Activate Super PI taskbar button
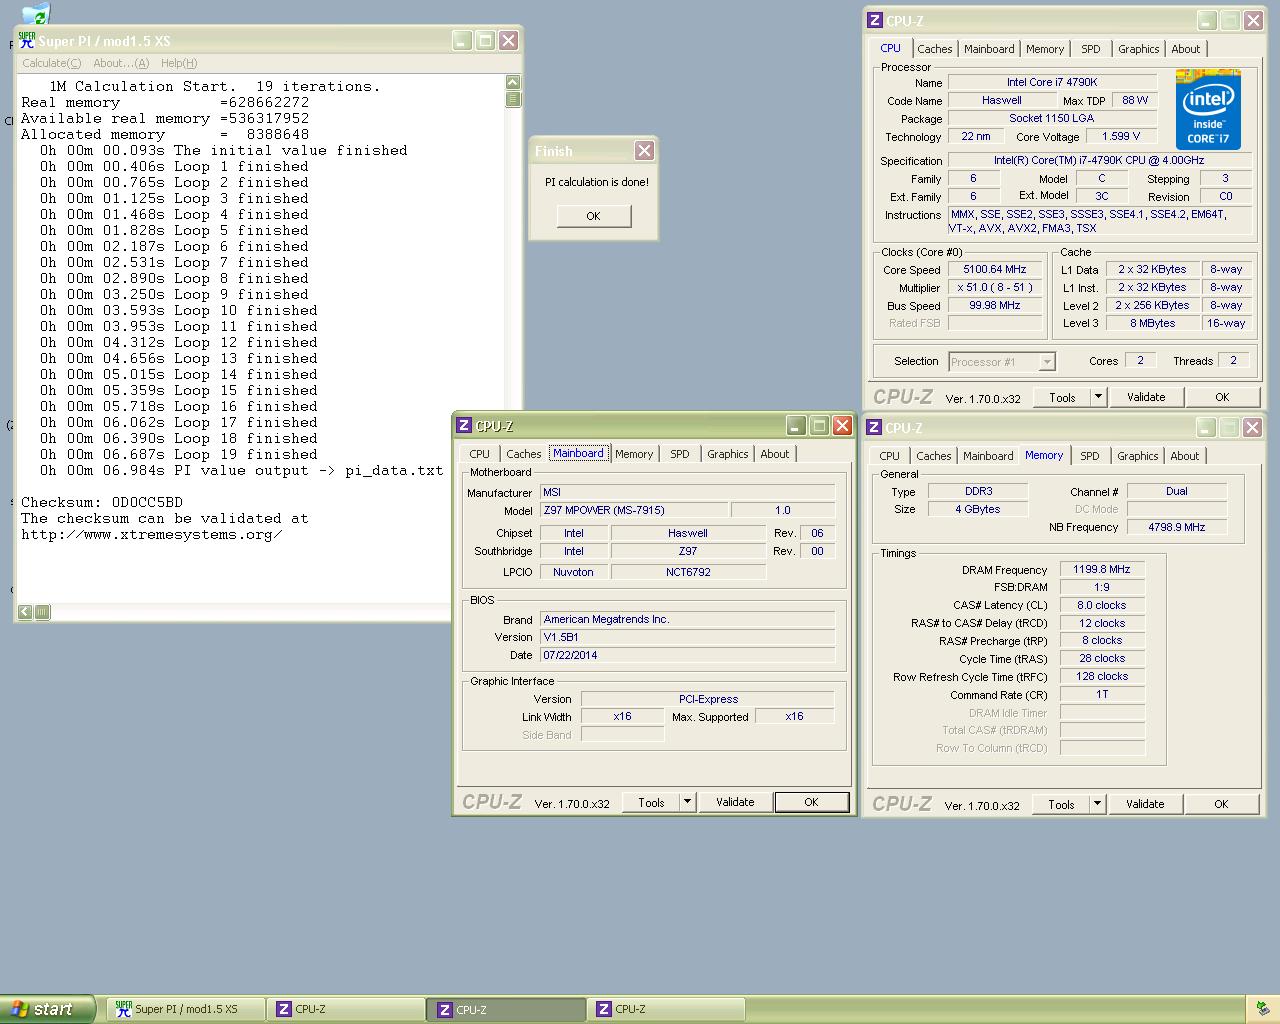 [x=186, y=1009]
